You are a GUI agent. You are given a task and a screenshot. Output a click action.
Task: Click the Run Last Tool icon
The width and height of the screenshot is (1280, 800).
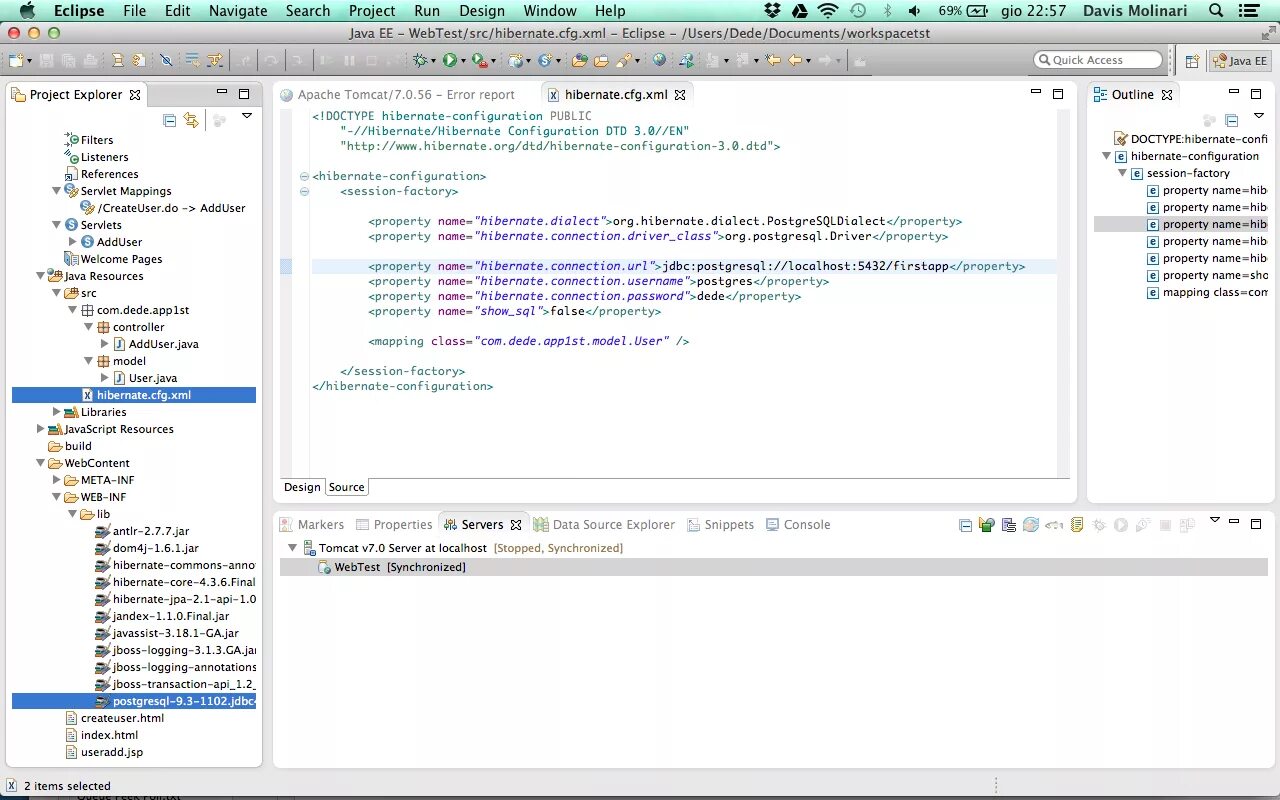click(x=478, y=61)
